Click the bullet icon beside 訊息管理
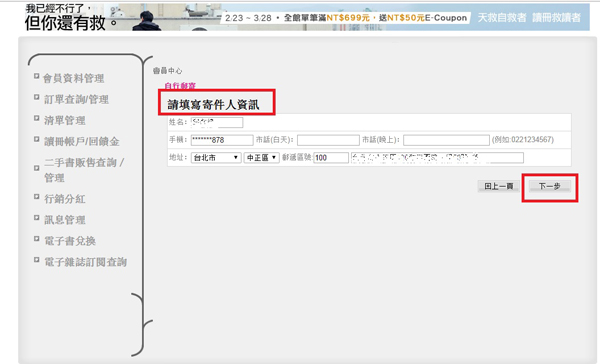The height and width of the screenshot is (364, 600). (37, 218)
